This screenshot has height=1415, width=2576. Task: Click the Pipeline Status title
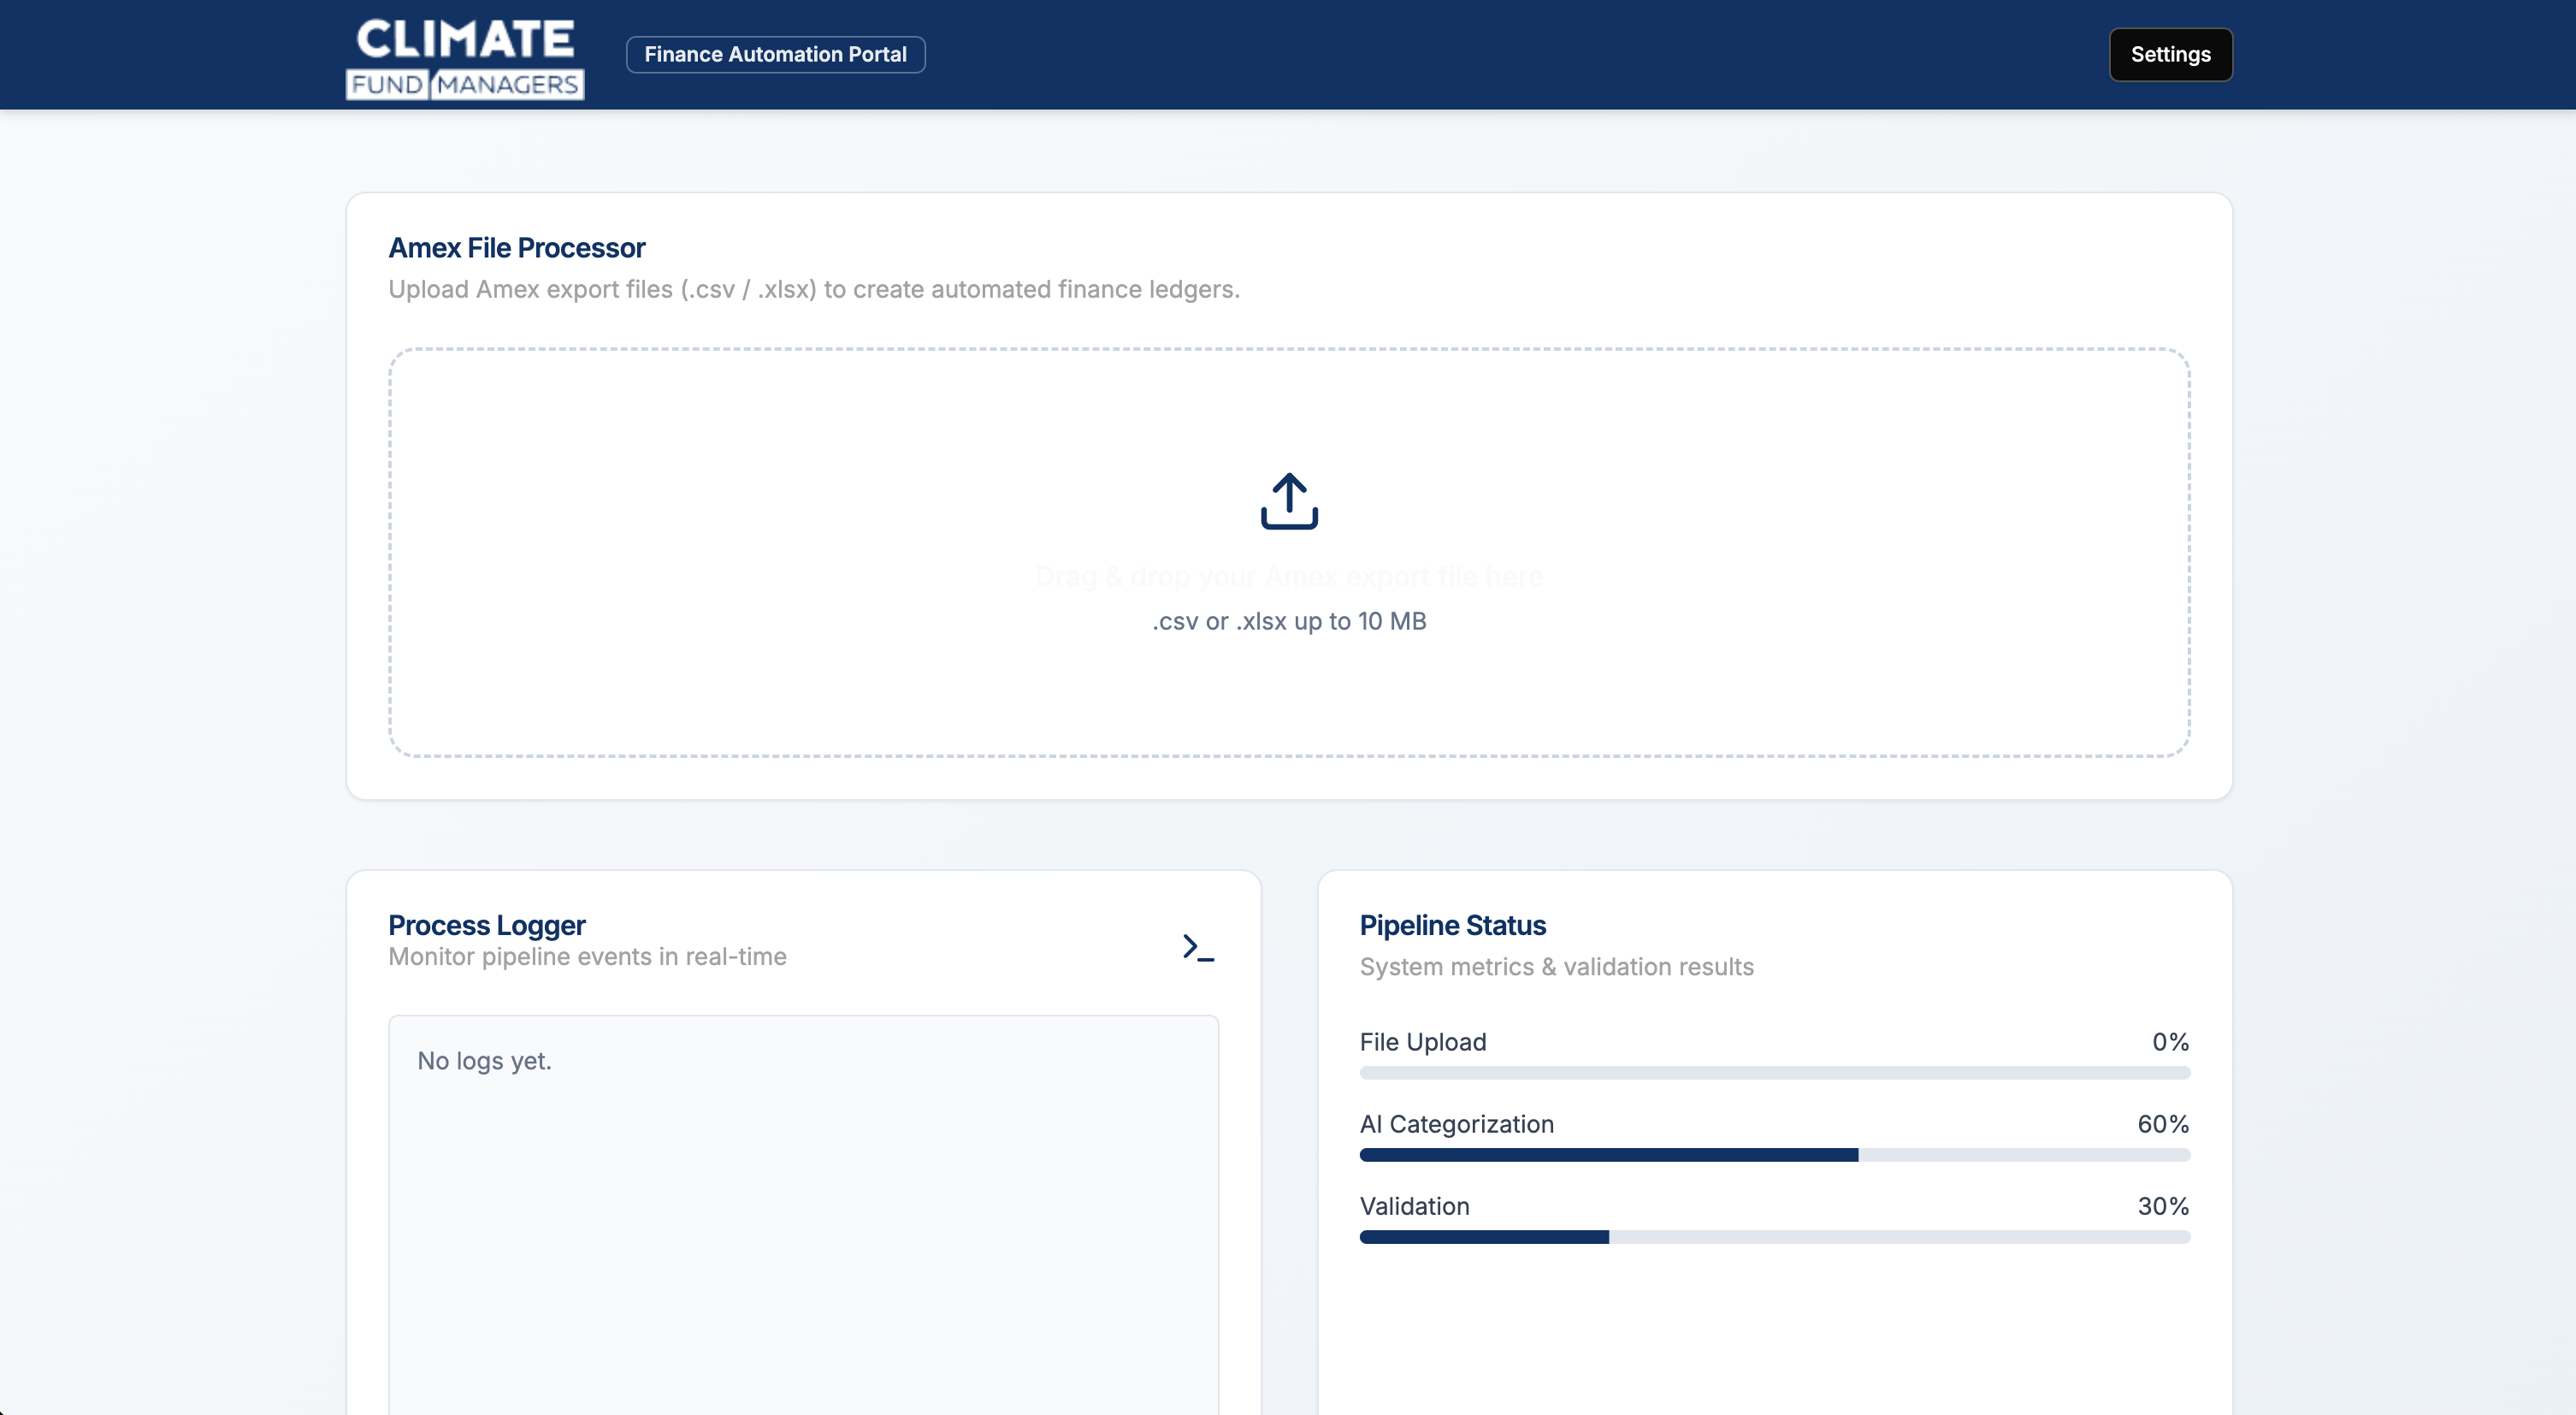click(x=1452, y=925)
